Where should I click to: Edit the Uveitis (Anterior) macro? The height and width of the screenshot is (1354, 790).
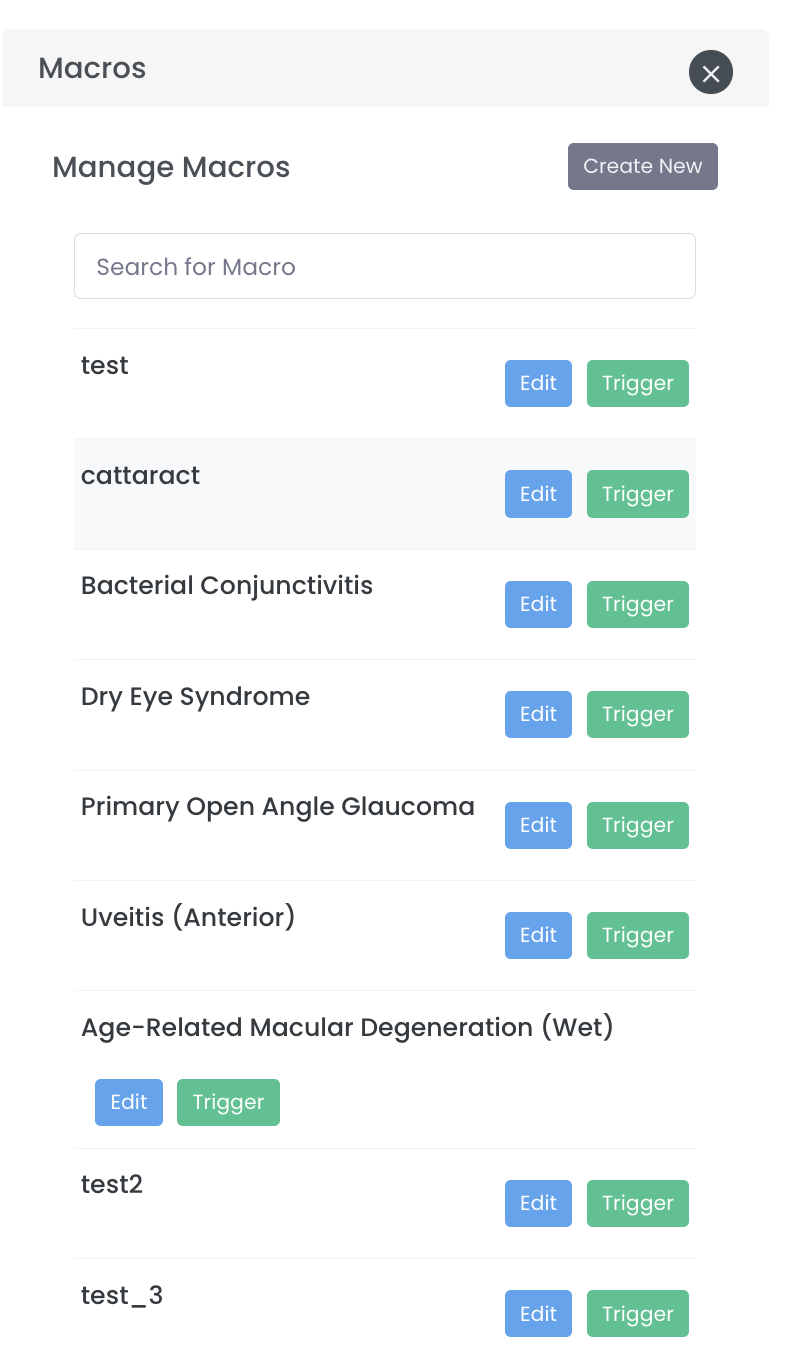pyautogui.click(x=538, y=935)
